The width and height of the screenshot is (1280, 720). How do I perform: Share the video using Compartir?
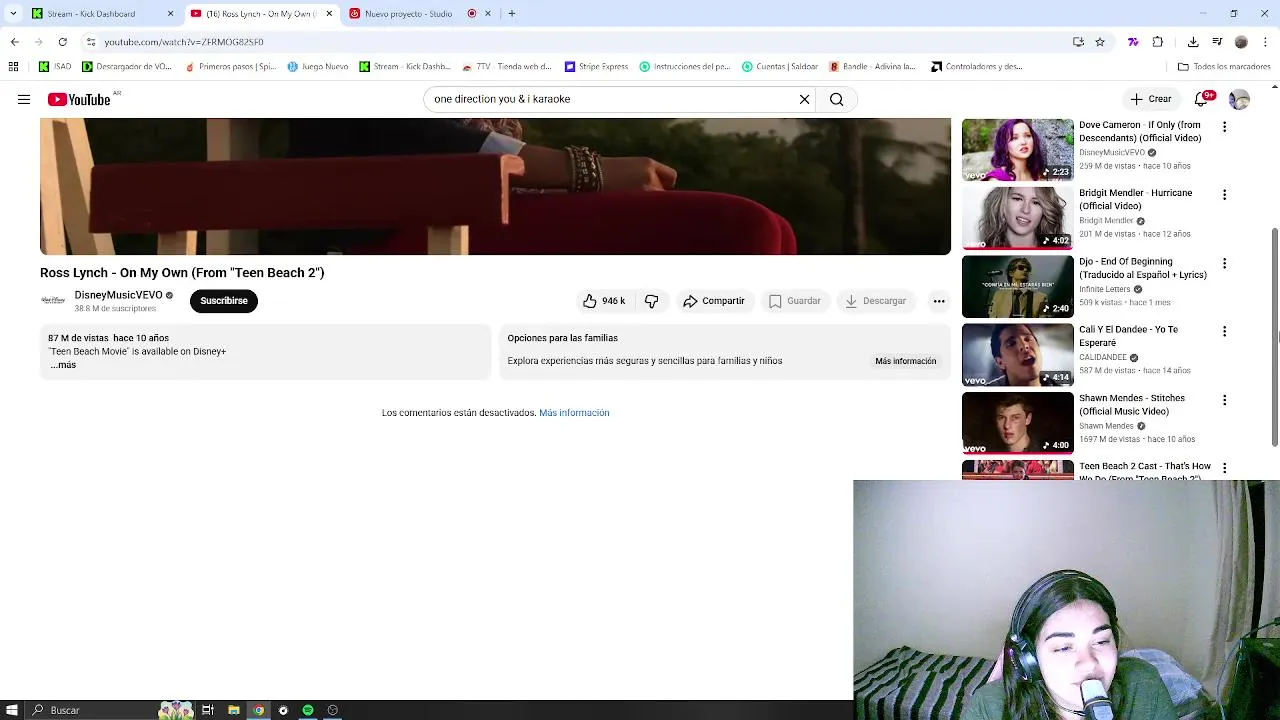[x=713, y=301]
